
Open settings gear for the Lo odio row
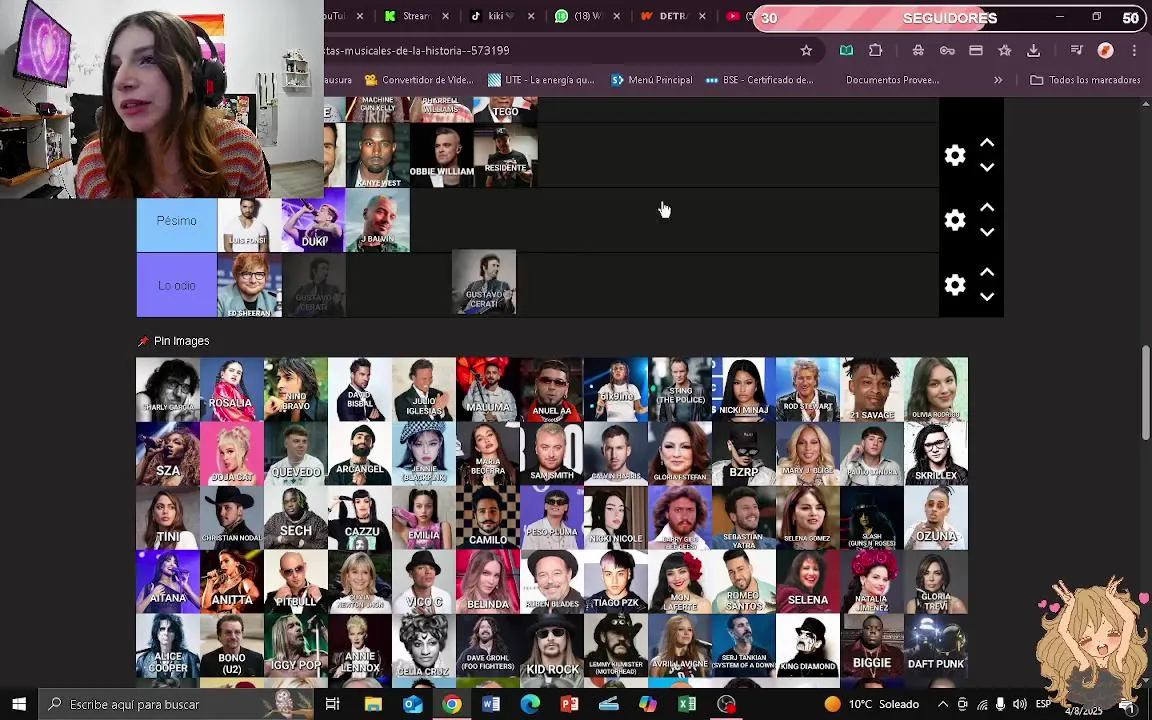pyautogui.click(x=954, y=284)
